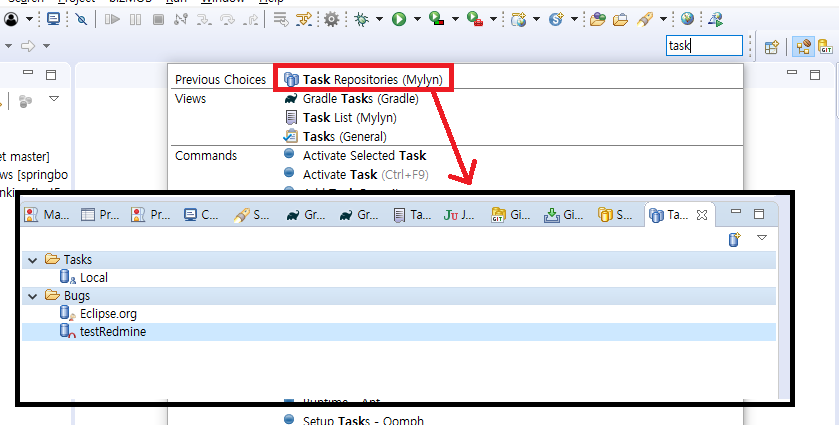839x425 pixels.
Task: Open the Search flashlight dropdown arrow
Action: tap(663, 20)
